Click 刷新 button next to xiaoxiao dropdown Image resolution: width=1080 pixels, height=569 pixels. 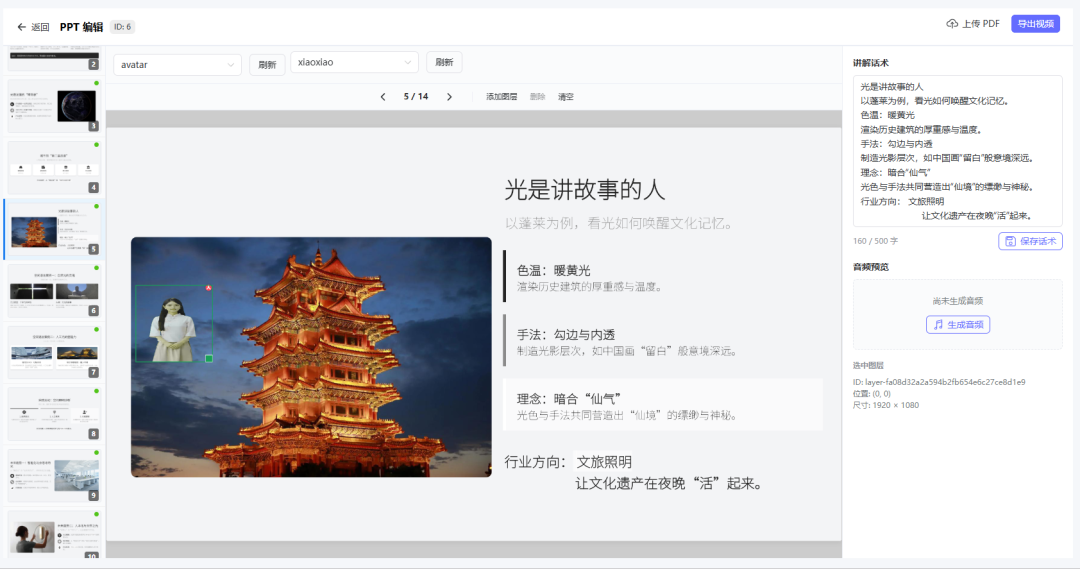(444, 62)
